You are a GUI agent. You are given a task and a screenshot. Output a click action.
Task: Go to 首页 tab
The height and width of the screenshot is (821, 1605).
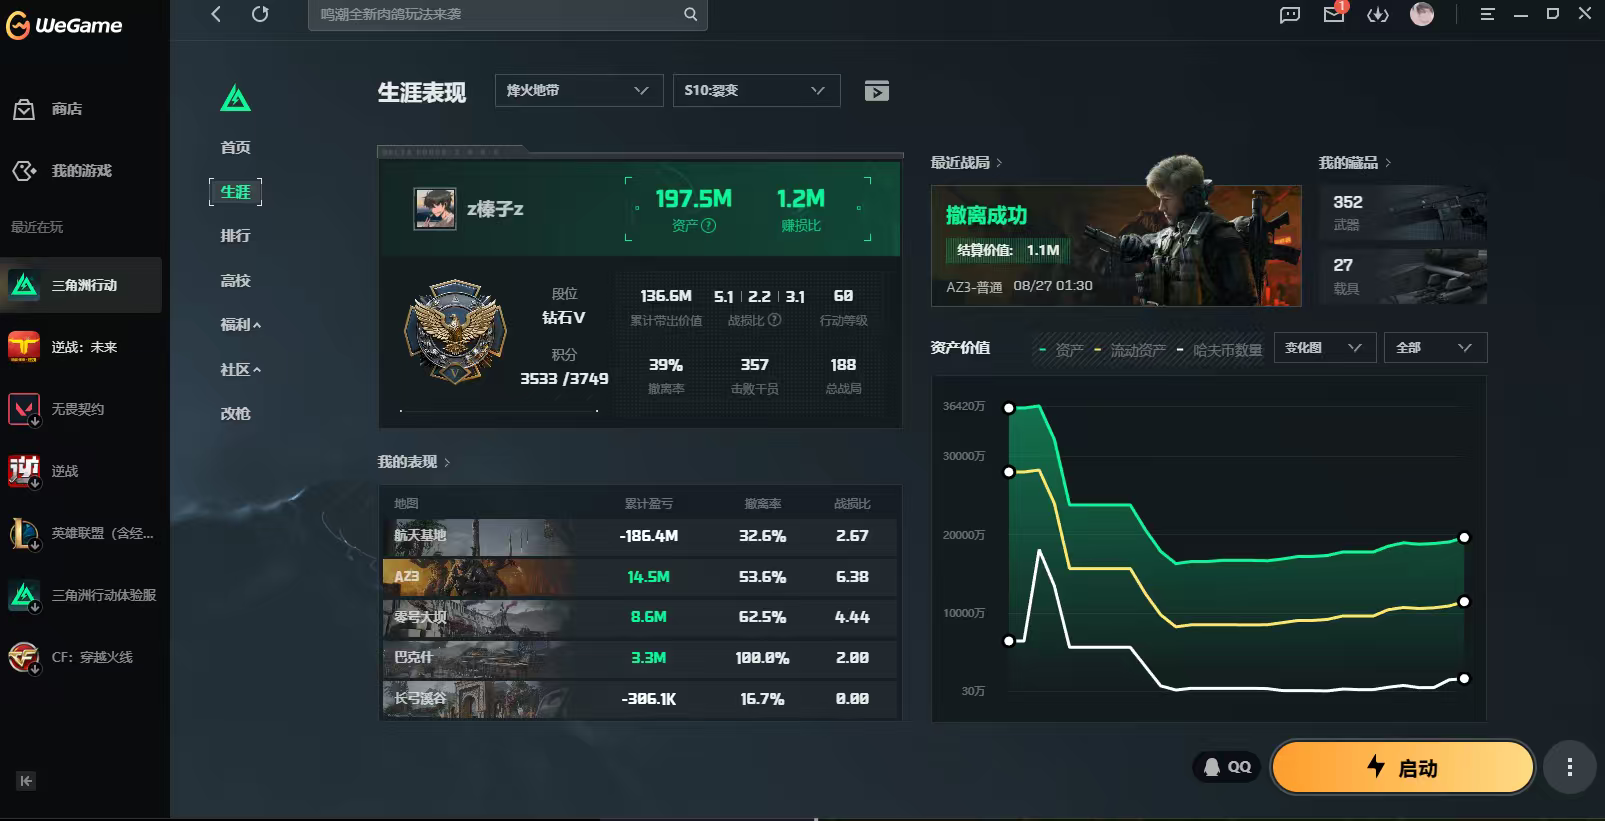(x=236, y=148)
